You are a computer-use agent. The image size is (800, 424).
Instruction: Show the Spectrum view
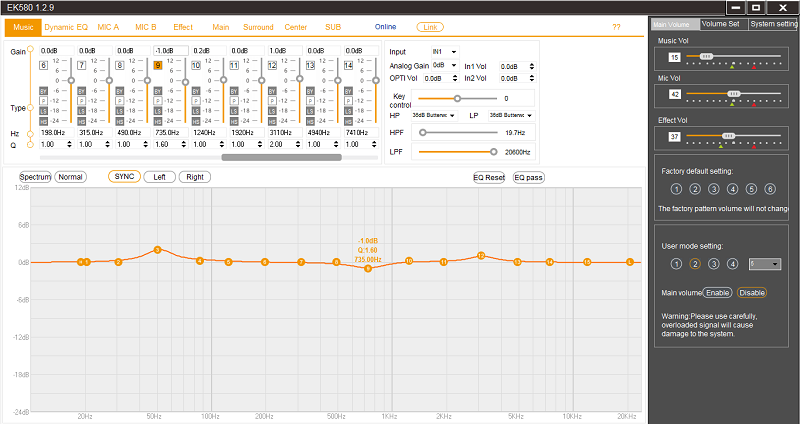pos(35,177)
